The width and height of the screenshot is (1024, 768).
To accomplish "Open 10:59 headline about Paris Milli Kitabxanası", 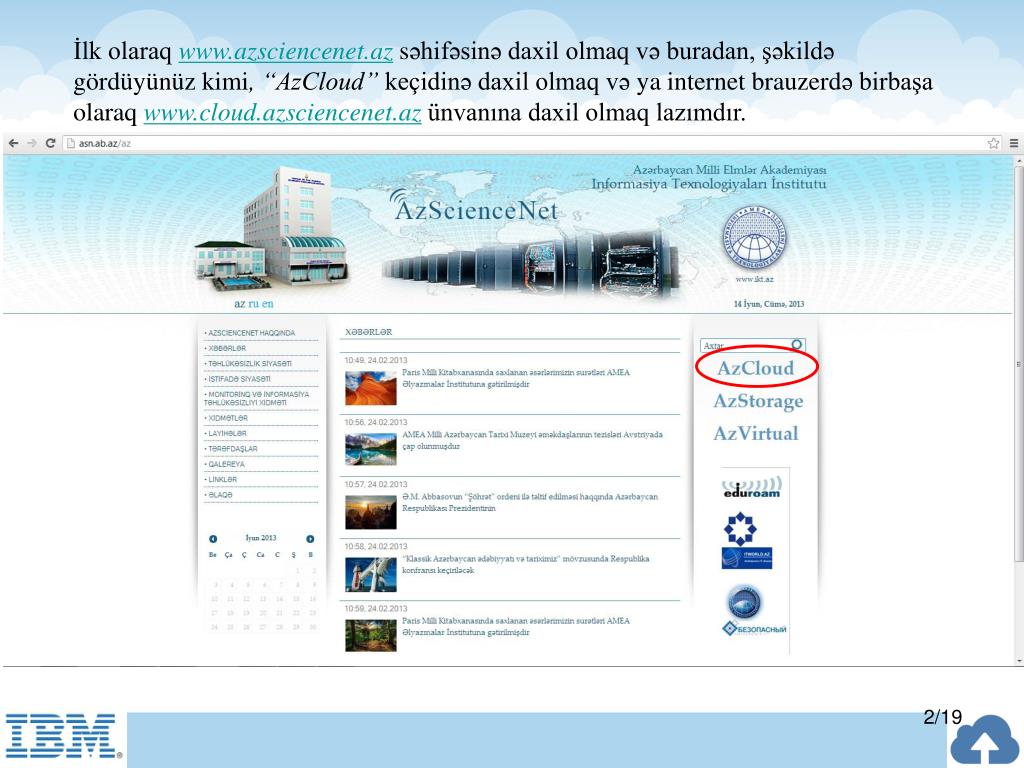I will click(x=516, y=626).
